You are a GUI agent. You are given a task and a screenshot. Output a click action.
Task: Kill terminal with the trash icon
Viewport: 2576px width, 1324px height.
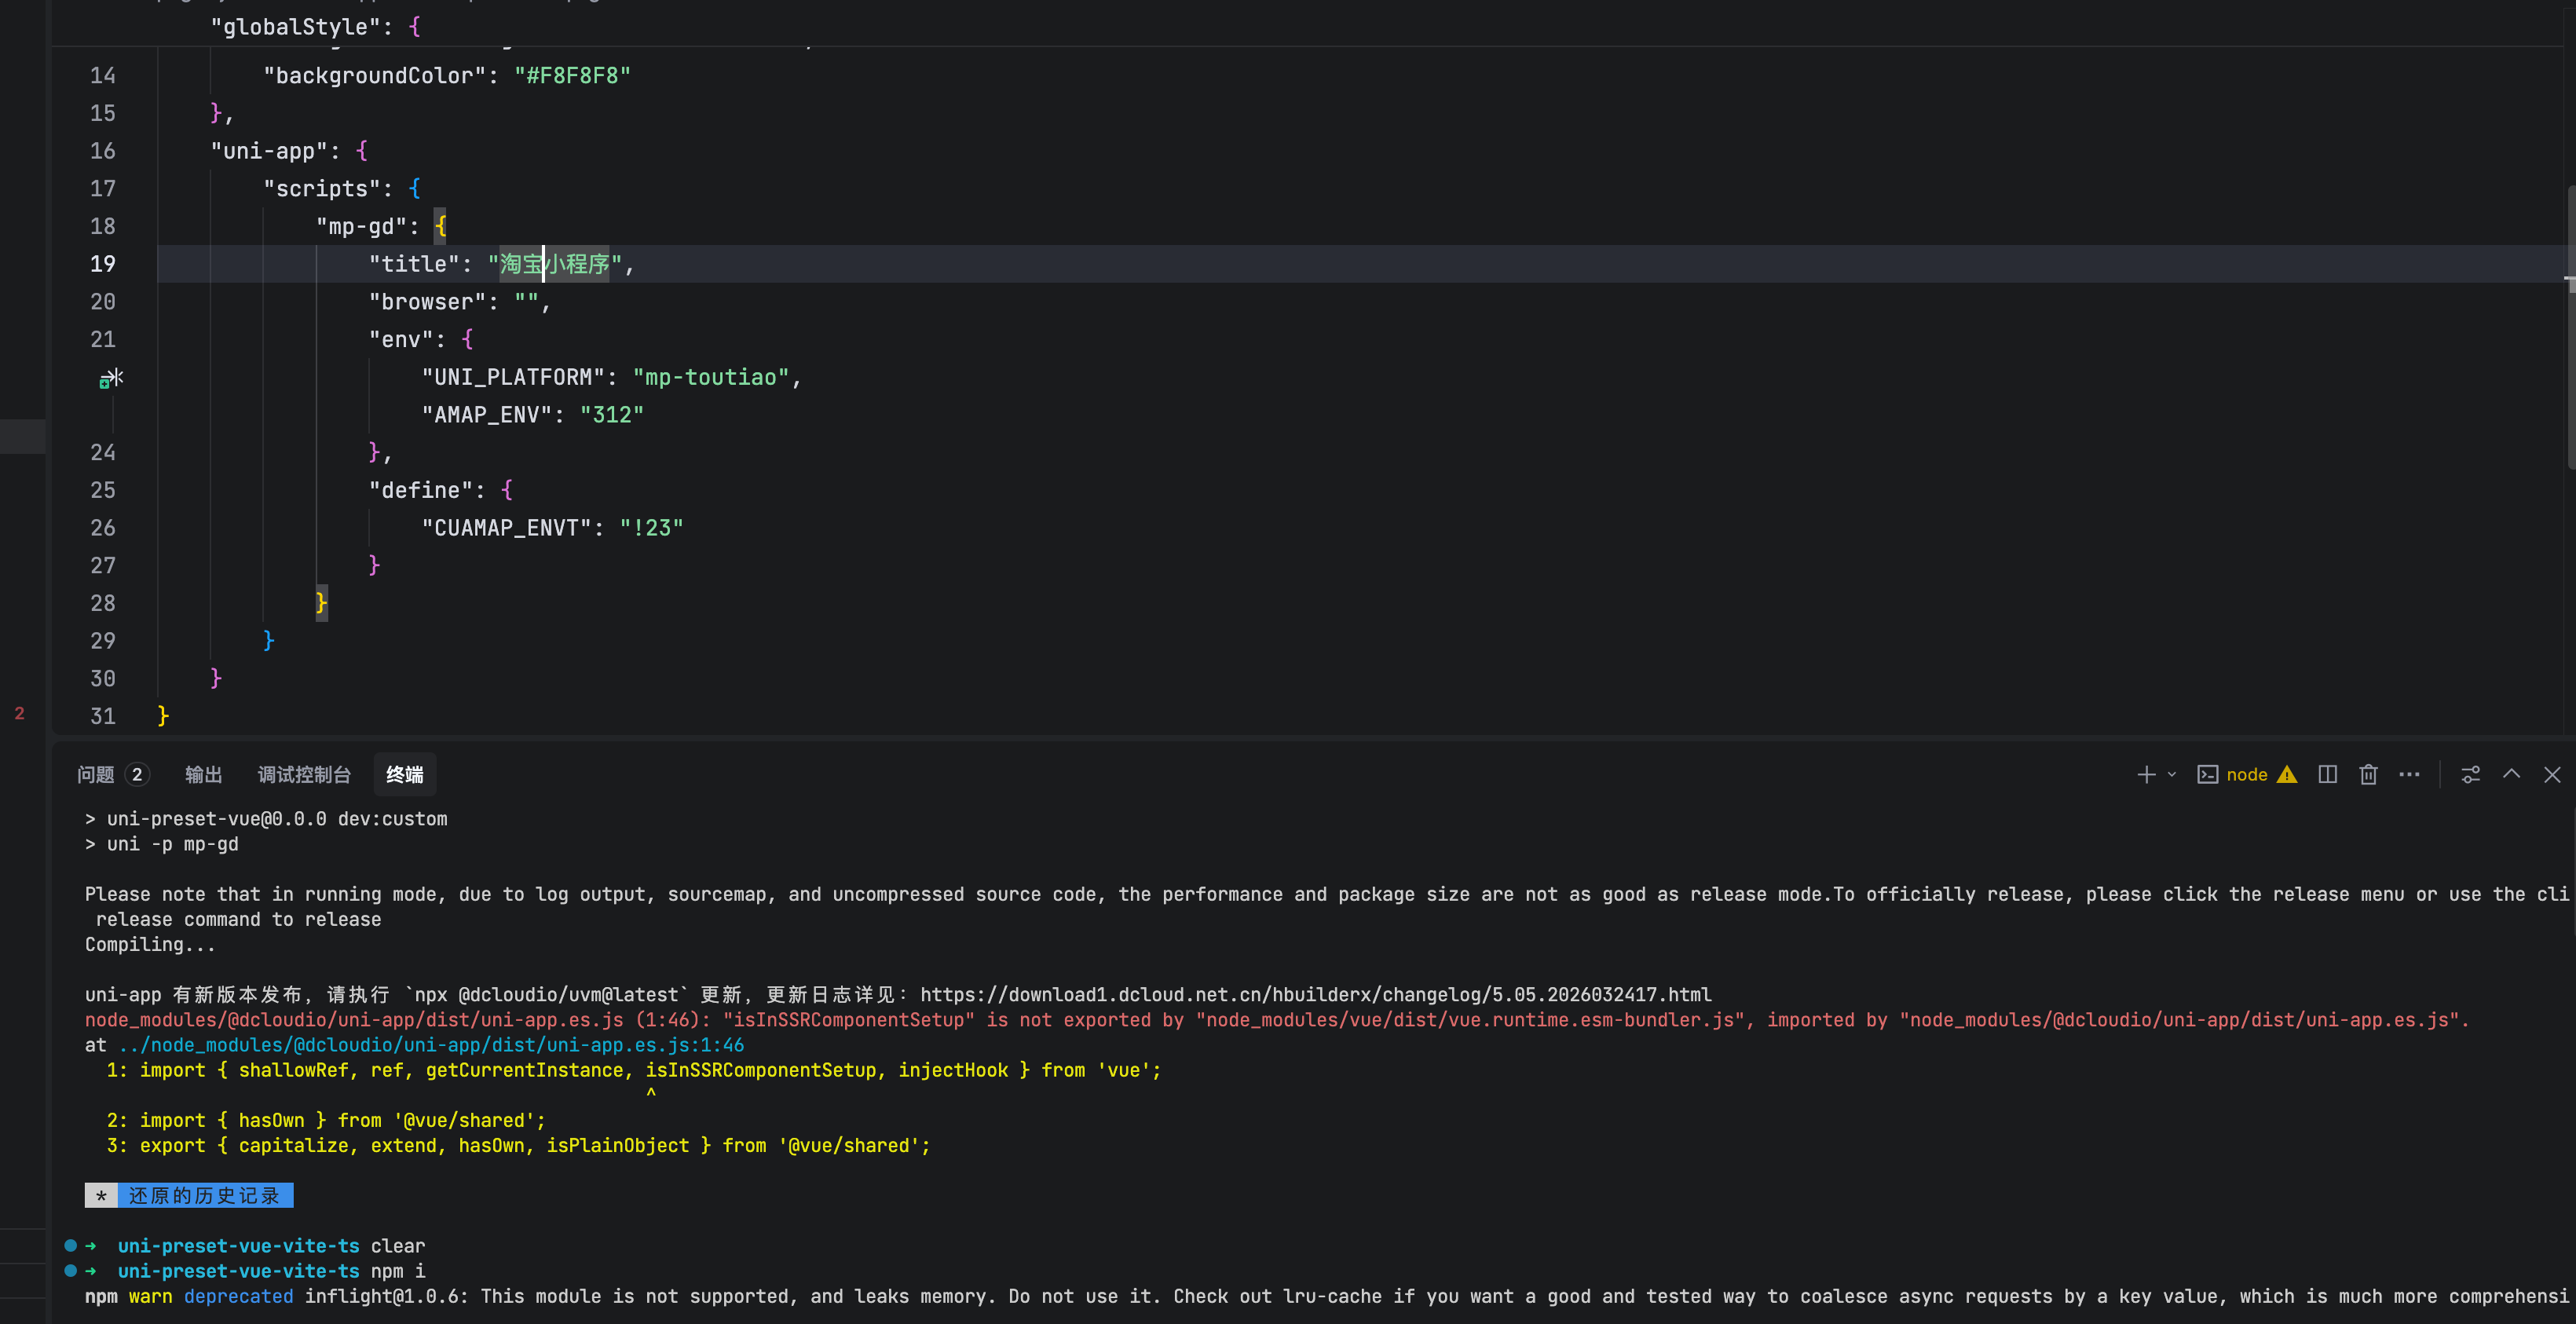click(x=2368, y=775)
